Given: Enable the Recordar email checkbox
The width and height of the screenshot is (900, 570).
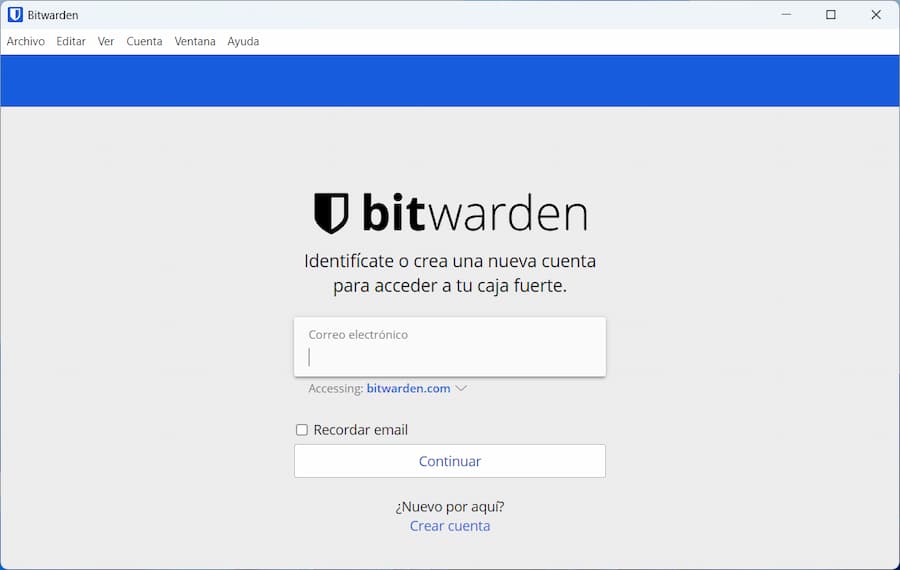Looking at the screenshot, I should click(x=302, y=430).
